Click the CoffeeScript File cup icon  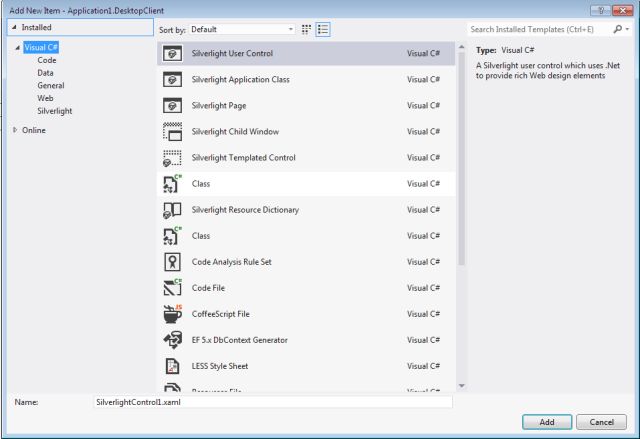coord(172,314)
